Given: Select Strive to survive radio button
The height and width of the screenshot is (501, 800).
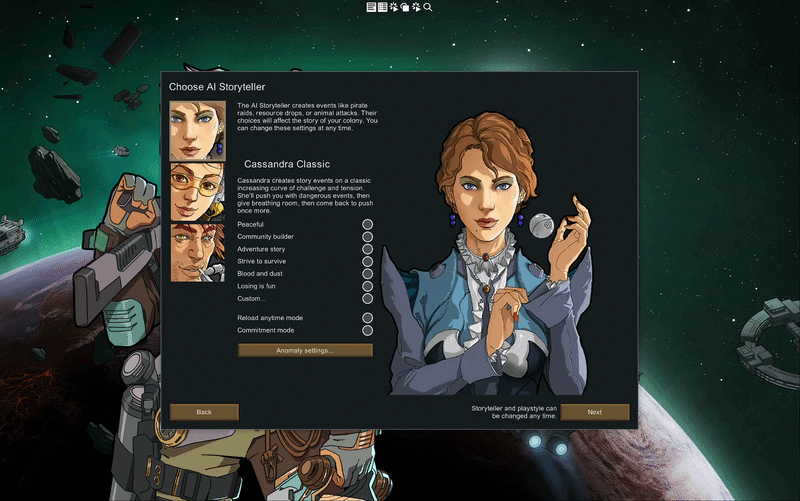Looking at the screenshot, I should (367, 261).
